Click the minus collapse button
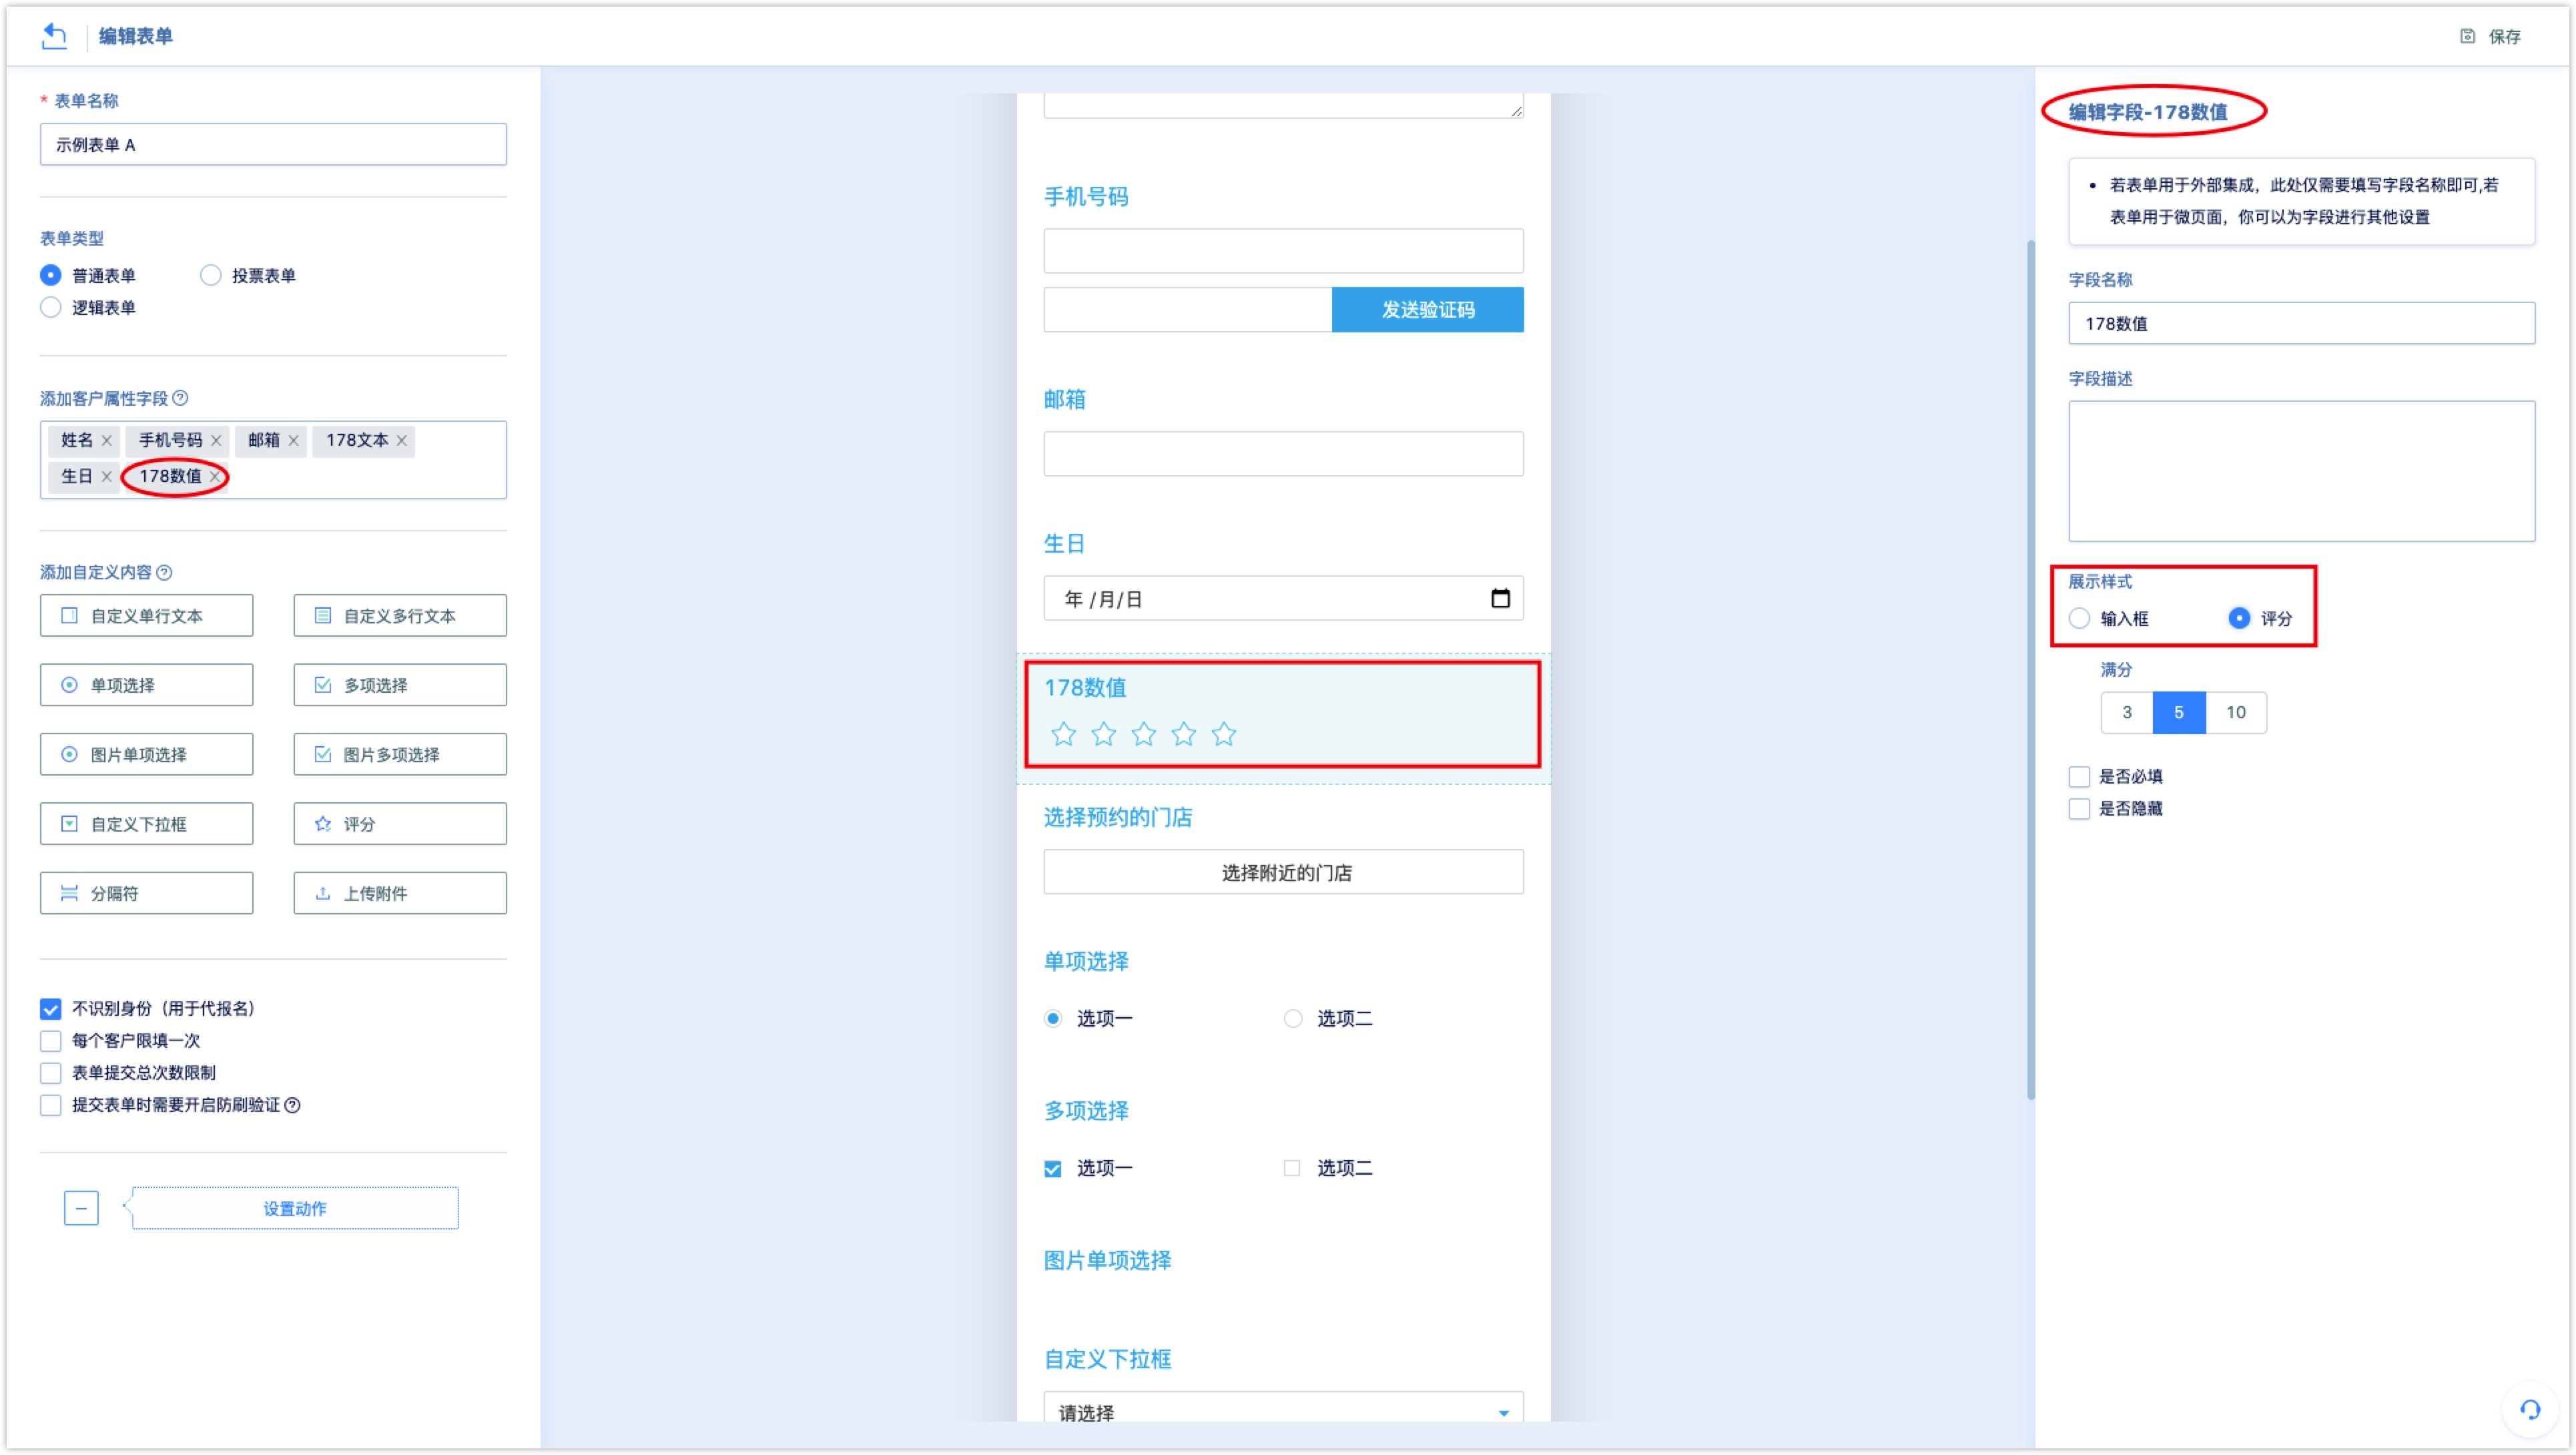Viewport: 2576px width, 1455px height. [81, 1208]
